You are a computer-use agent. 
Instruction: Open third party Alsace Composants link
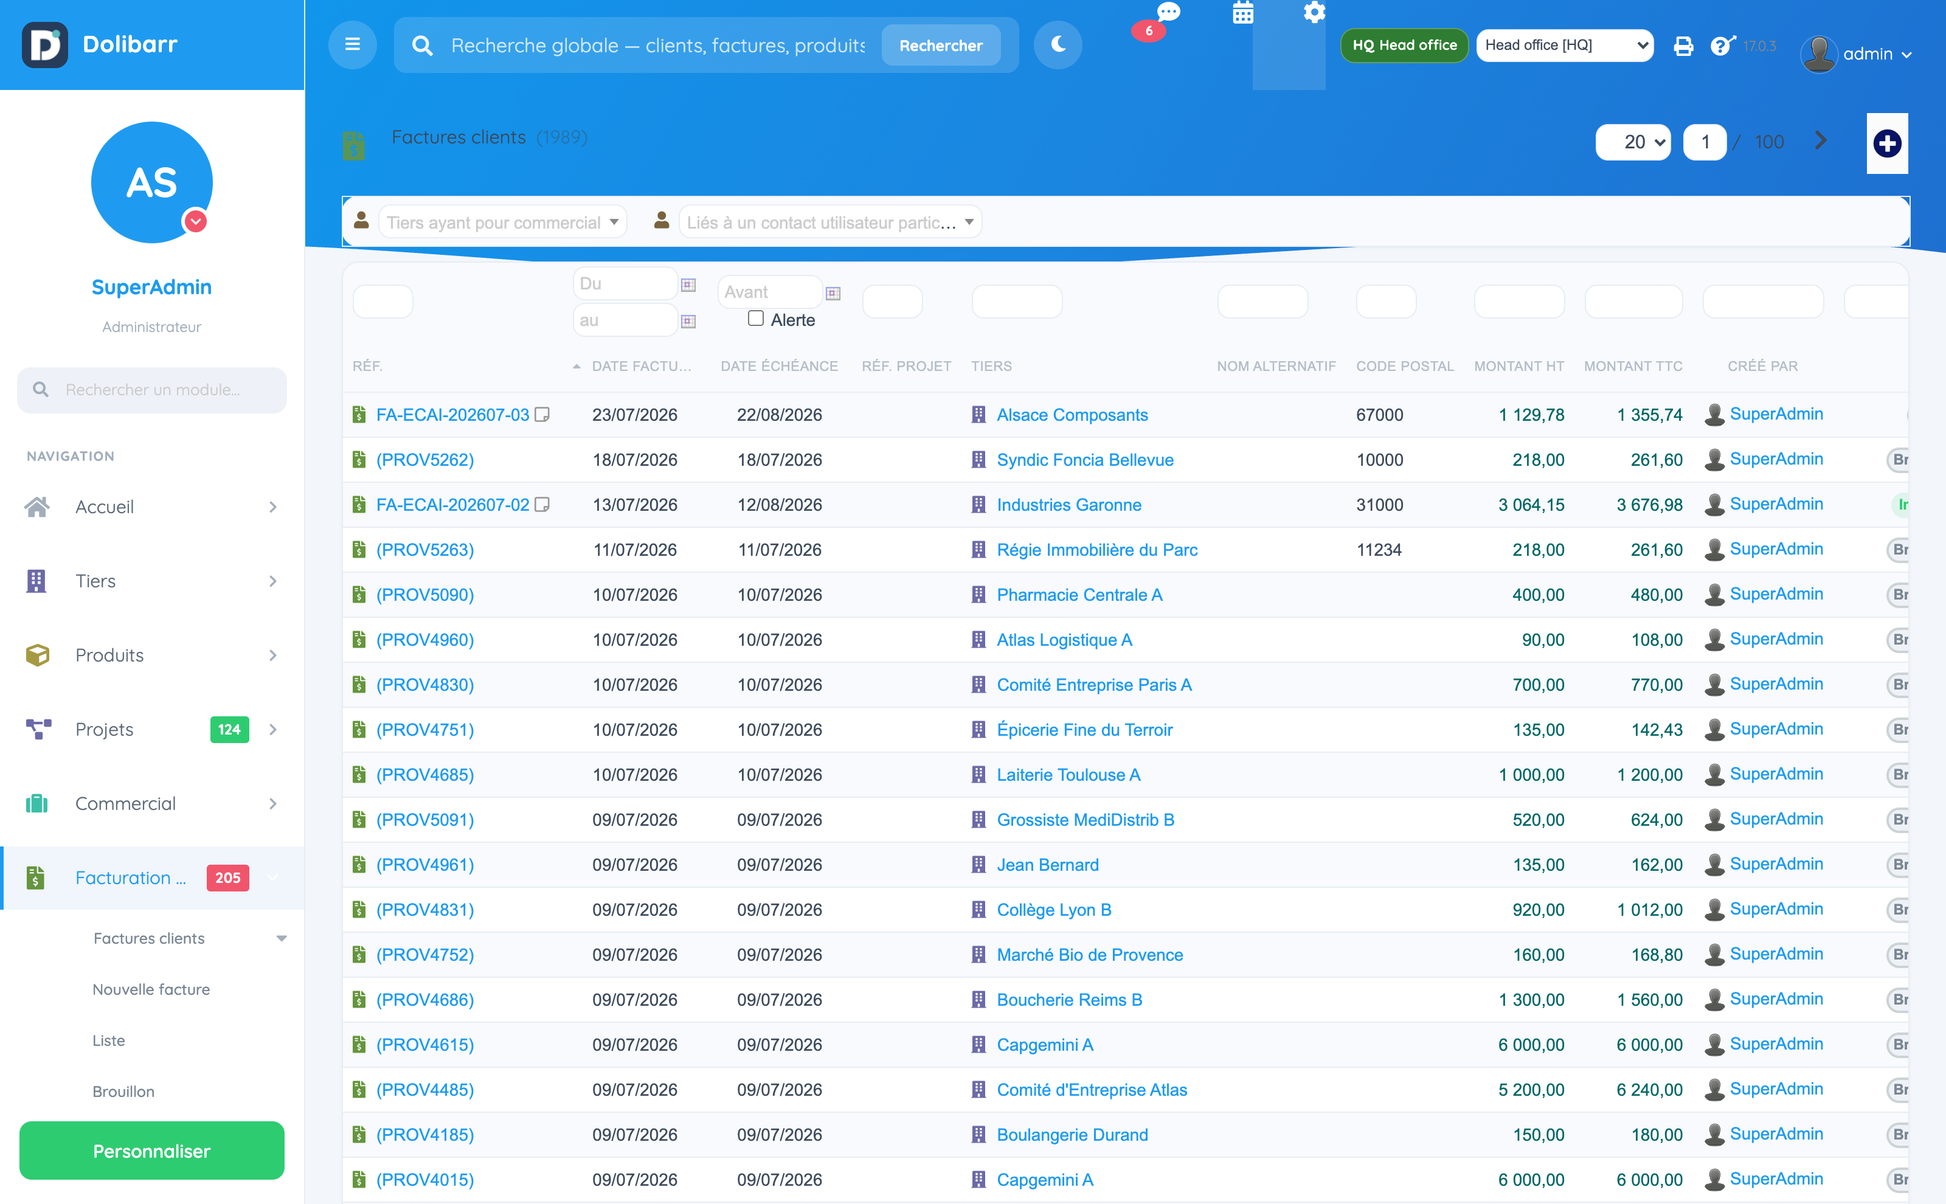(x=1072, y=415)
